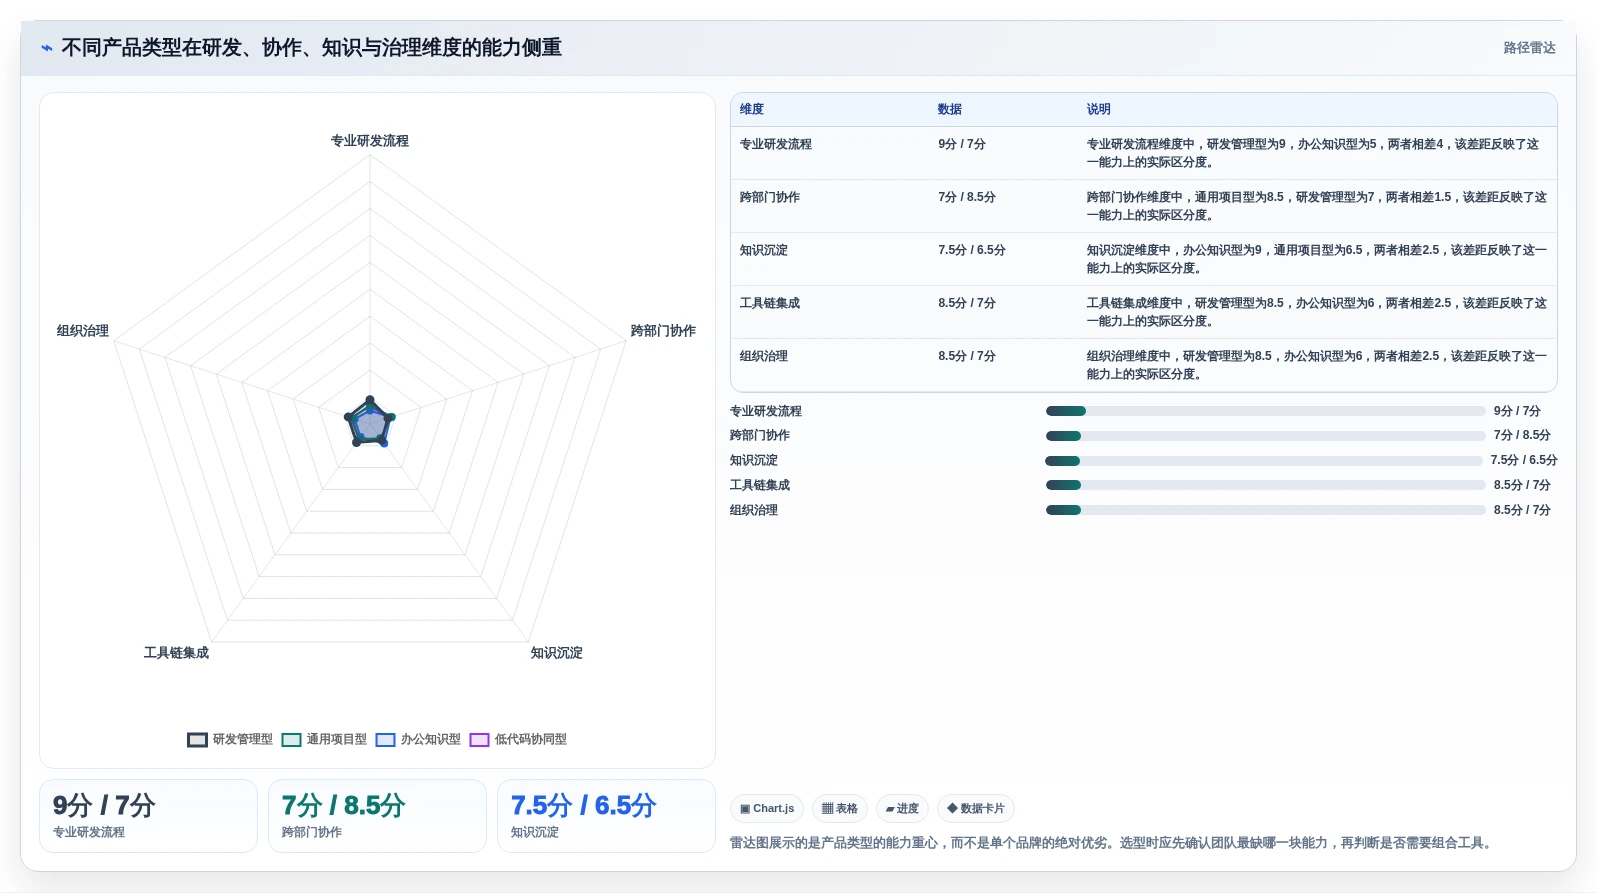Click the 通用项目型 legend label
Screen dimensions: 1597x893
[x=336, y=740]
